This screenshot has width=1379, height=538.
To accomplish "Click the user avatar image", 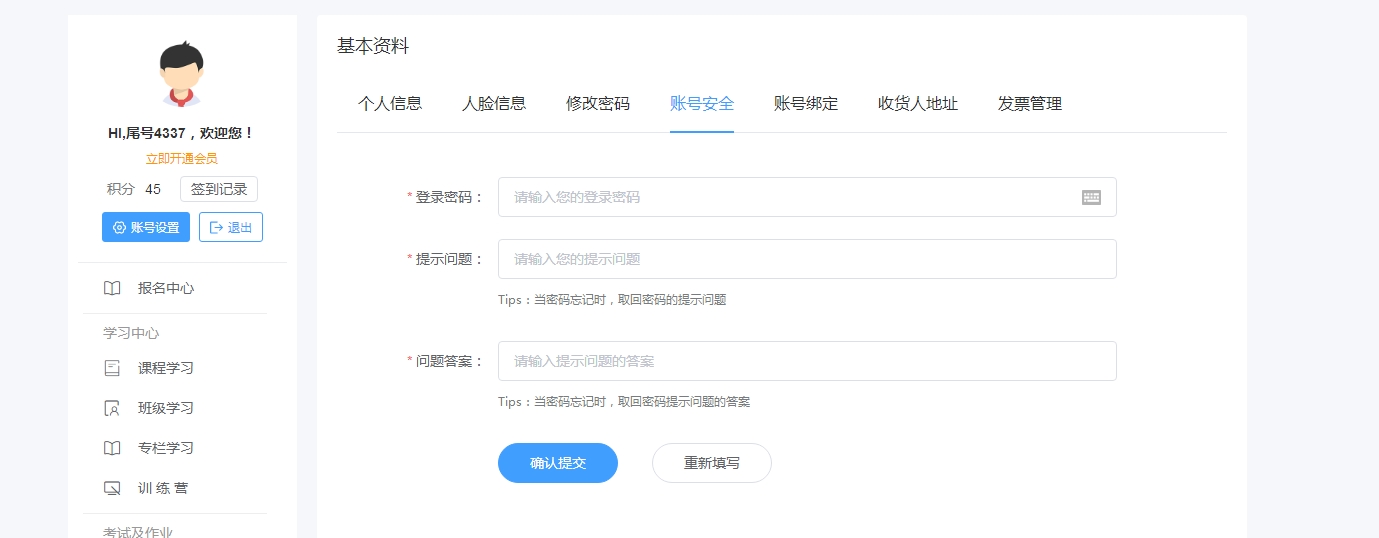I will [182, 75].
